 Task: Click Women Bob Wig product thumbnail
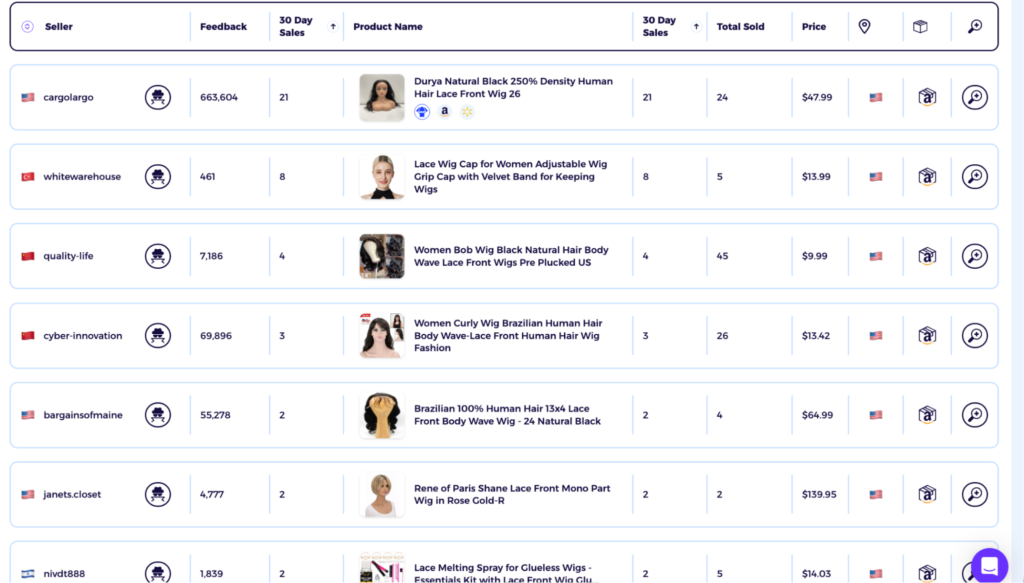pos(382,256)
